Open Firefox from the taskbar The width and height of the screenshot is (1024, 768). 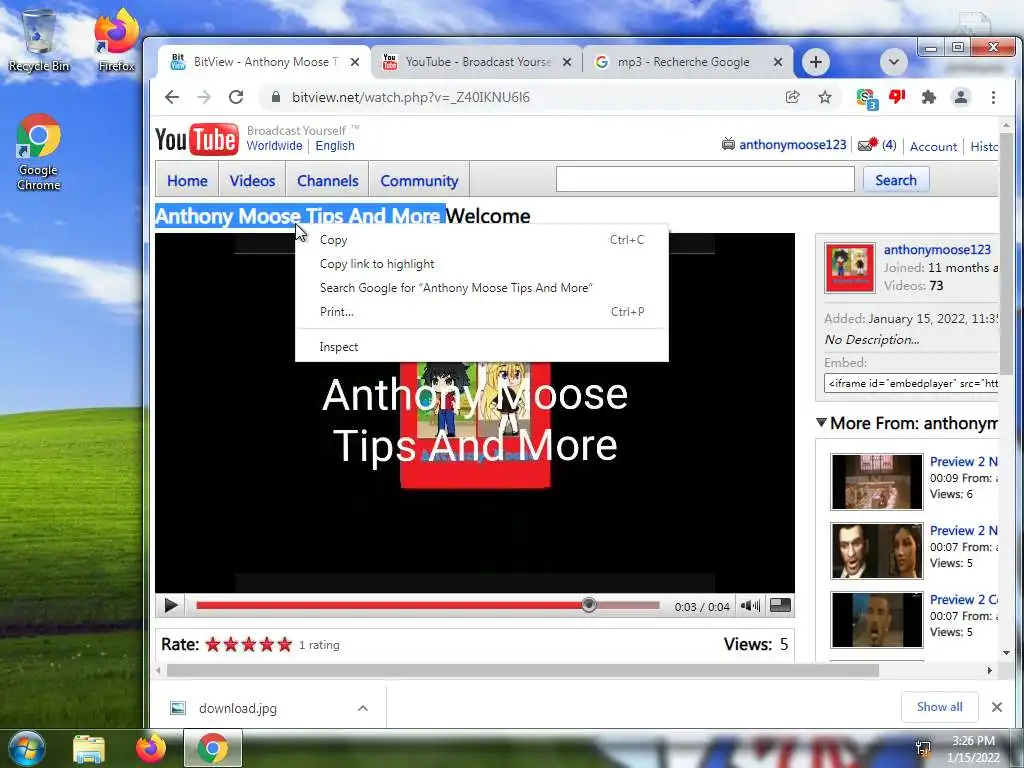tap(151, 748)
